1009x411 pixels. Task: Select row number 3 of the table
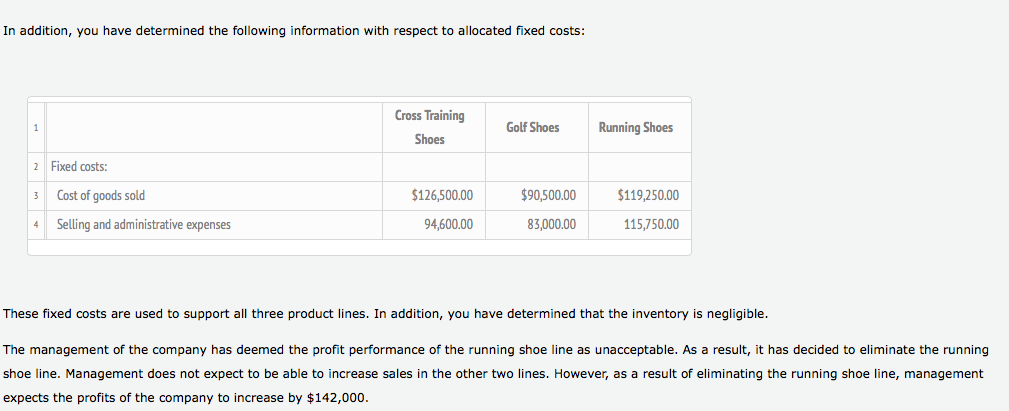35,196
